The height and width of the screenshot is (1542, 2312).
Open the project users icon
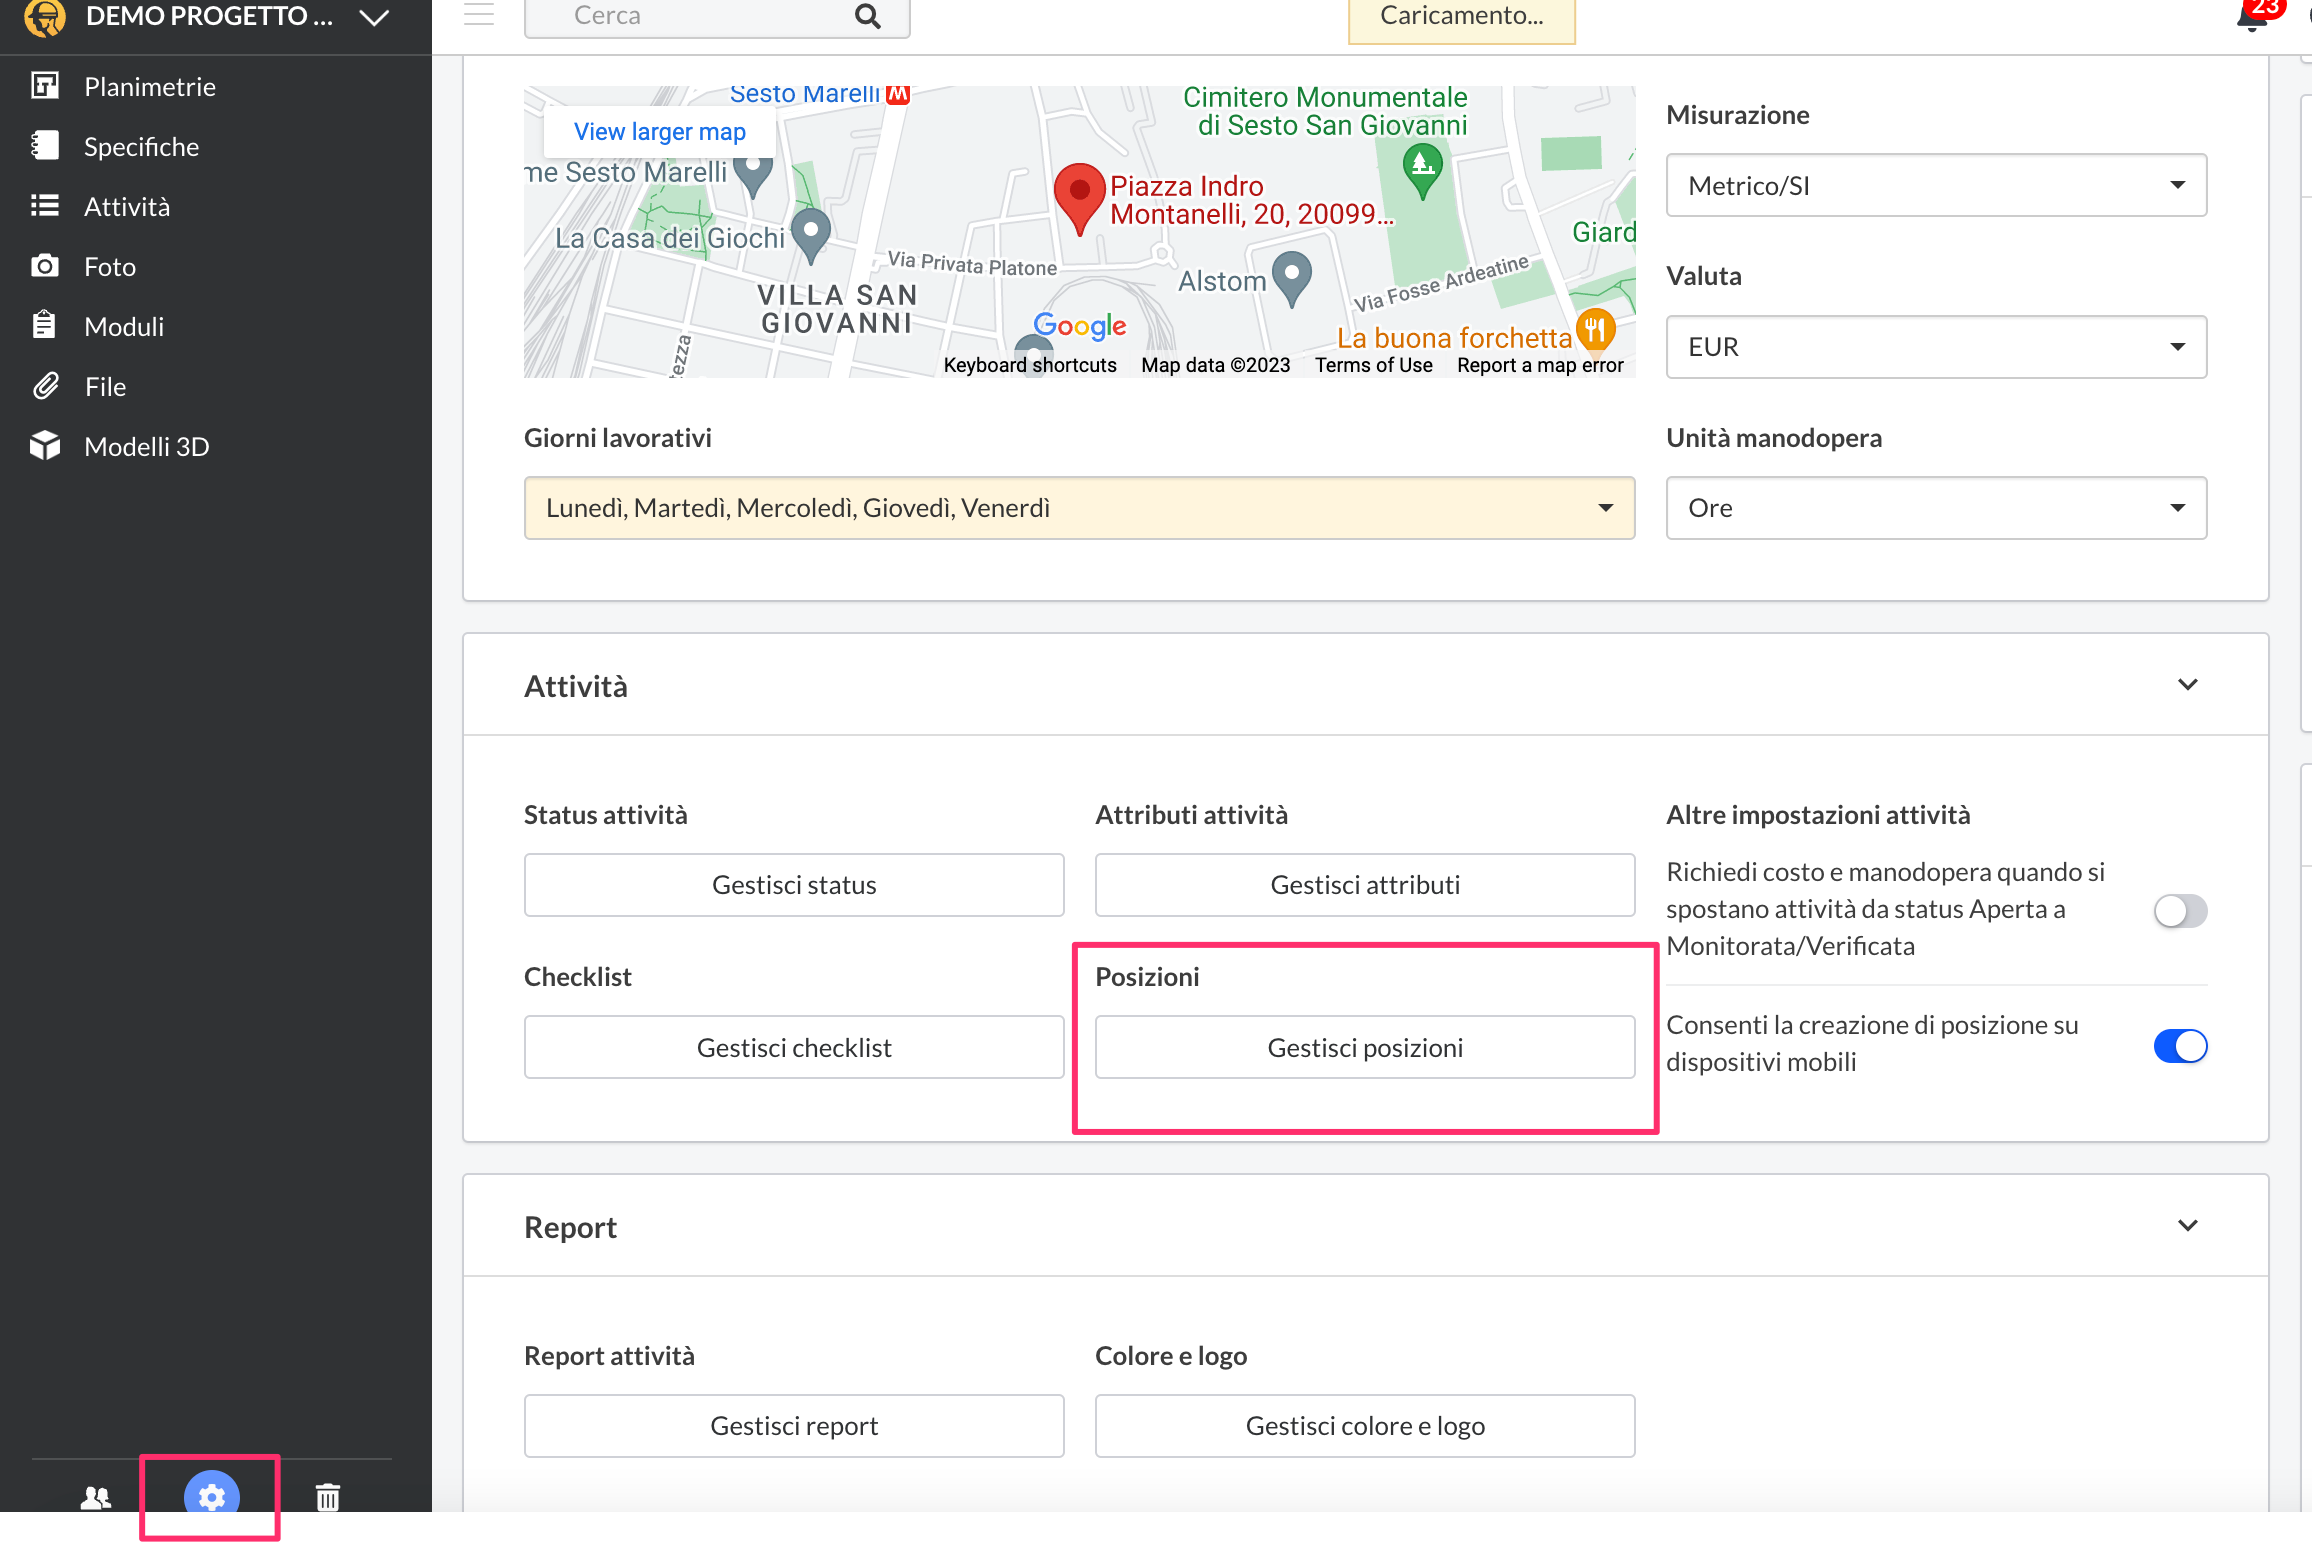point(96,1497)
